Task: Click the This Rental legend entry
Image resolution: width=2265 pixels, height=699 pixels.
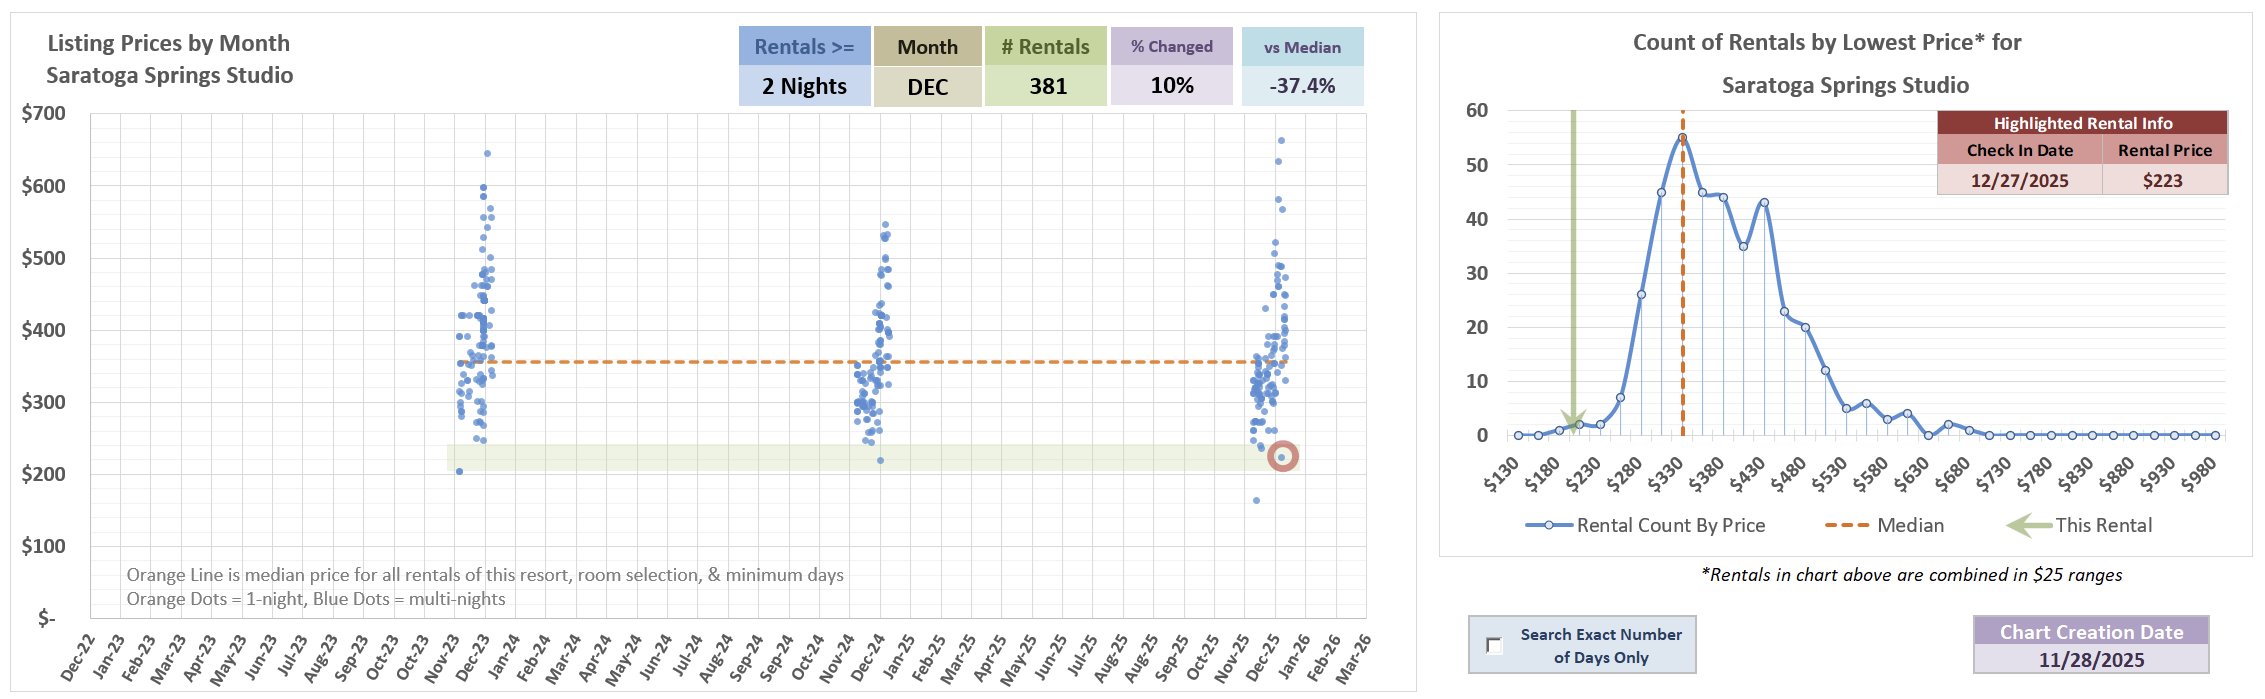Action: pyautogui.click(x=2080, y=525)
